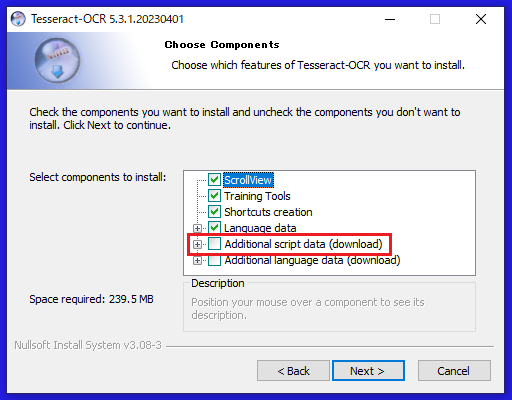
Task: Toggle the Language data checkbox
Action: click(x=214, y=228)
